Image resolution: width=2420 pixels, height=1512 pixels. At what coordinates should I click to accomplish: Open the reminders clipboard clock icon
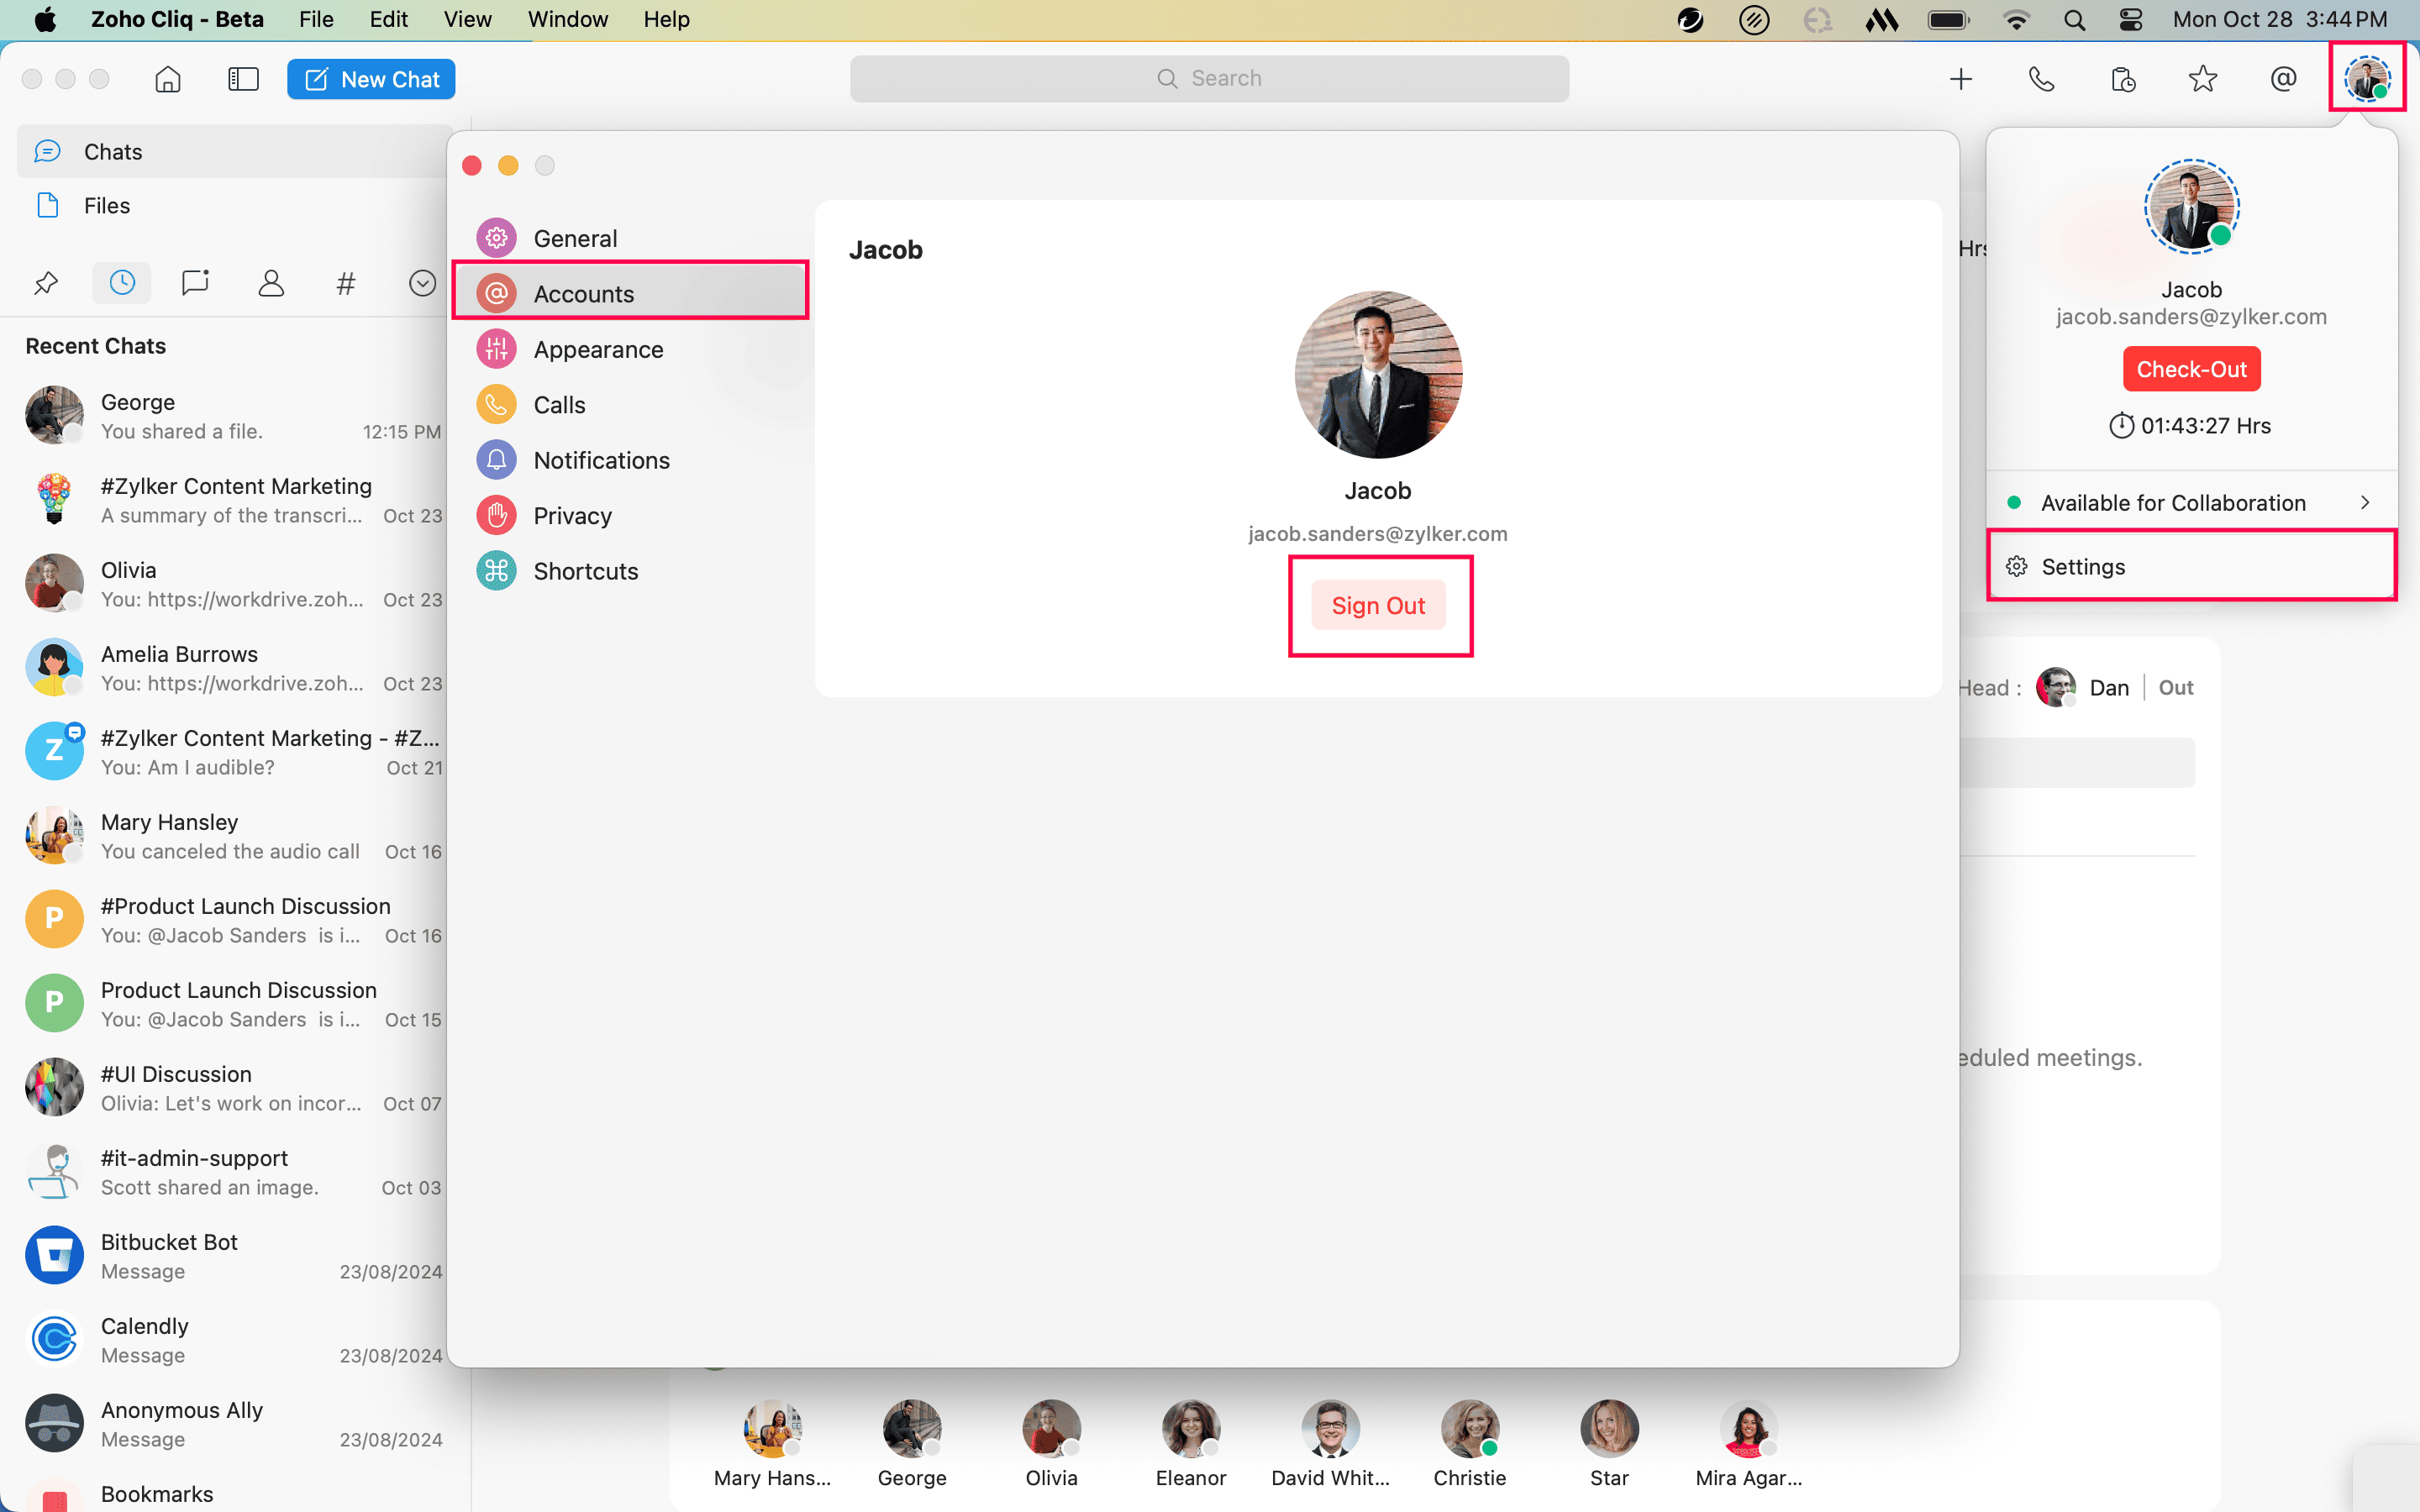tap(2122, 79)
